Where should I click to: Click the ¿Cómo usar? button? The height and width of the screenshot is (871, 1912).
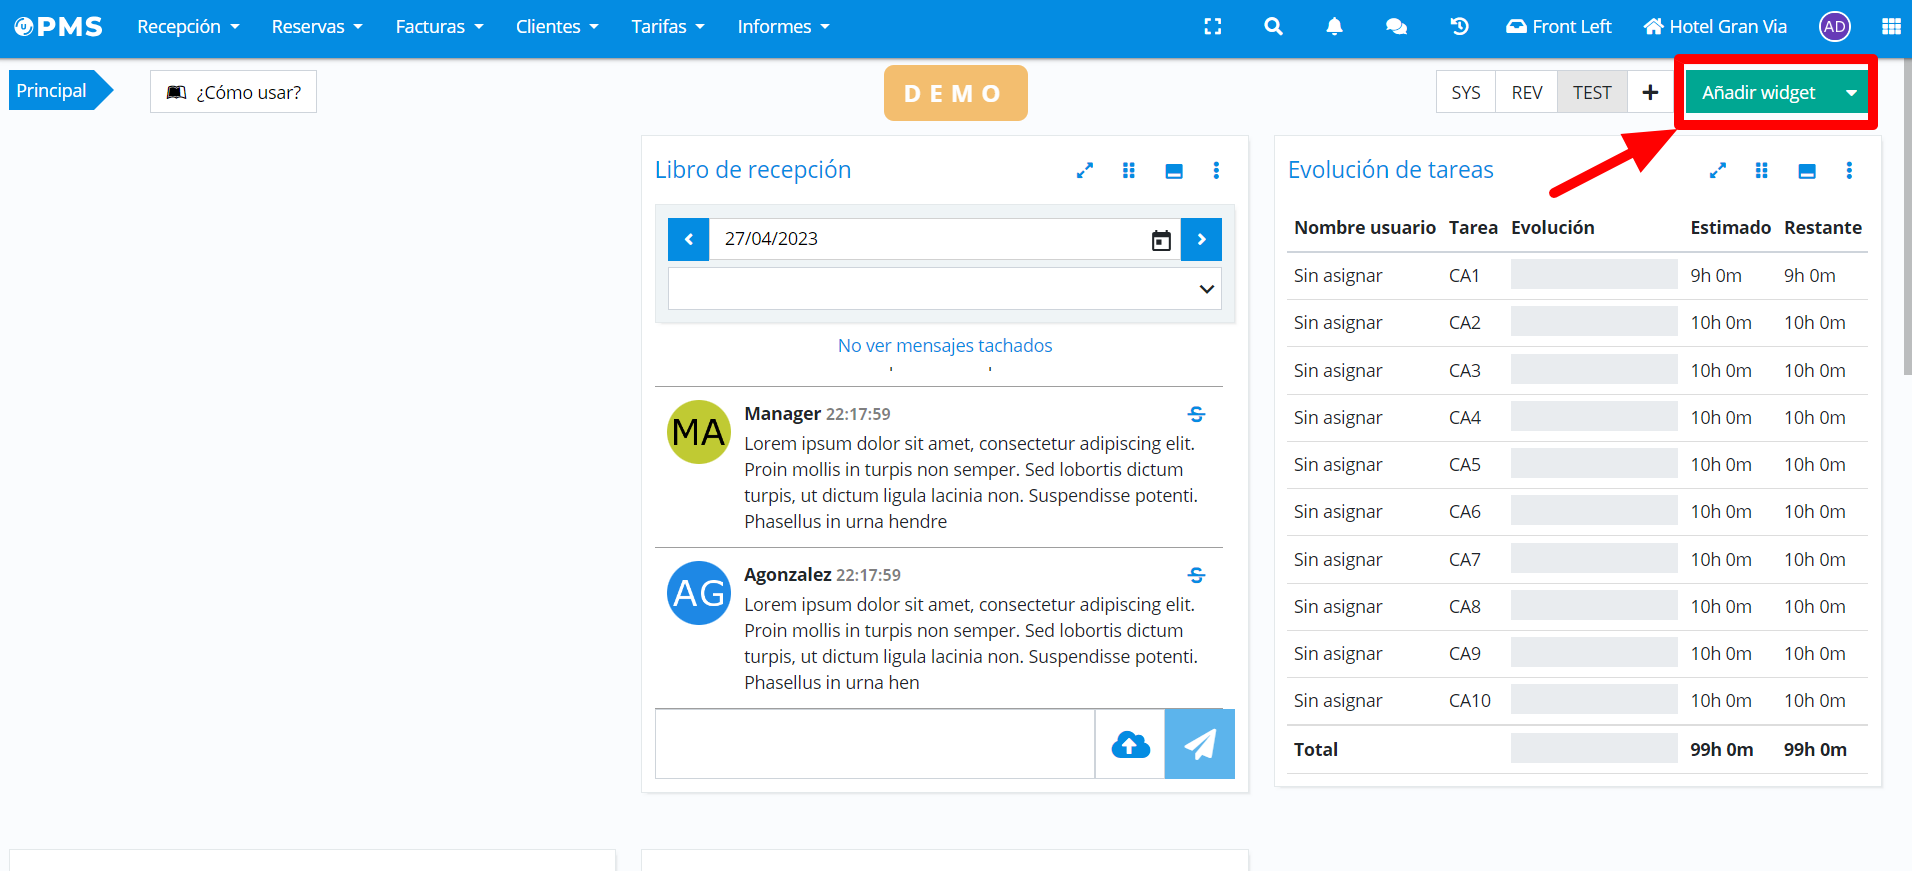(x=233, y=92)
